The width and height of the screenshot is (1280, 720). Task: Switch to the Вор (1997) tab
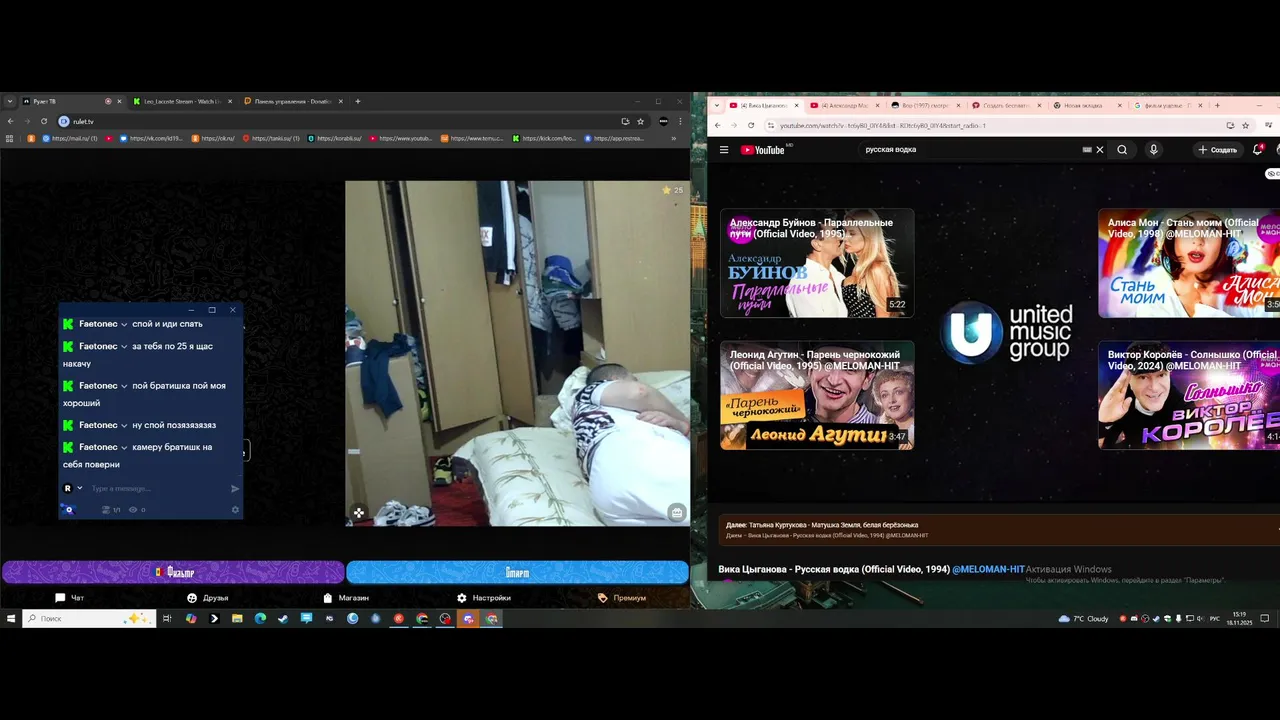coord(924,105)
